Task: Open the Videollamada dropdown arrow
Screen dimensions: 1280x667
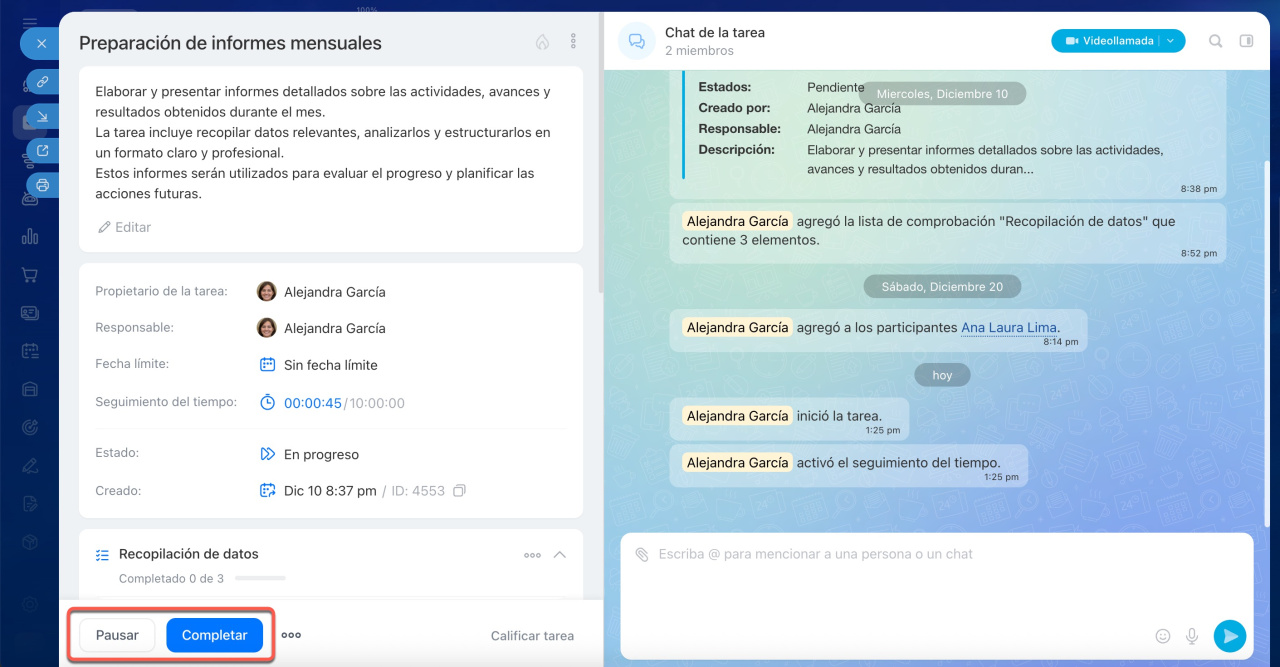Action: (1171, 41)
